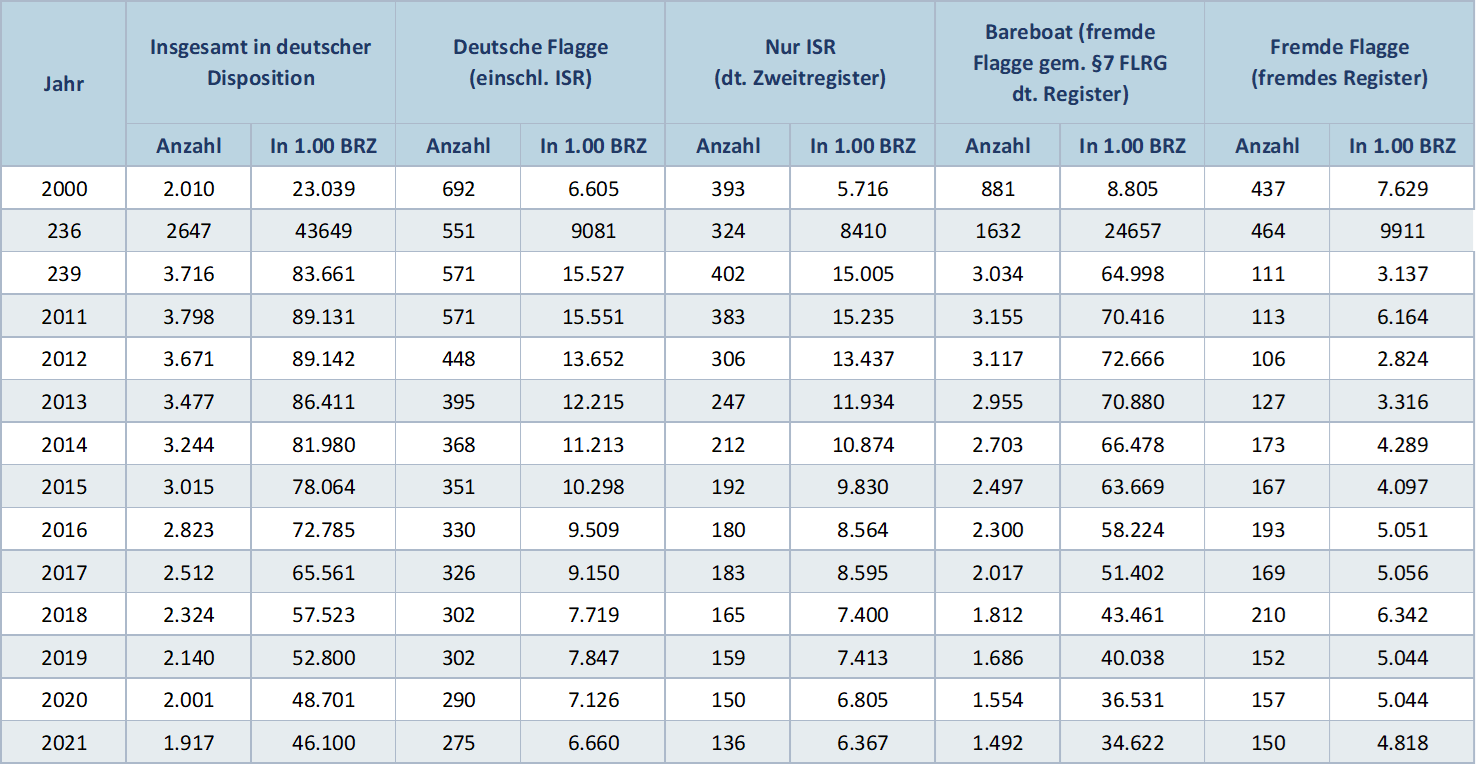Screen dimensions: 1476x765
Task: Click the value "15.527"
Action: [x=594, y=274]
